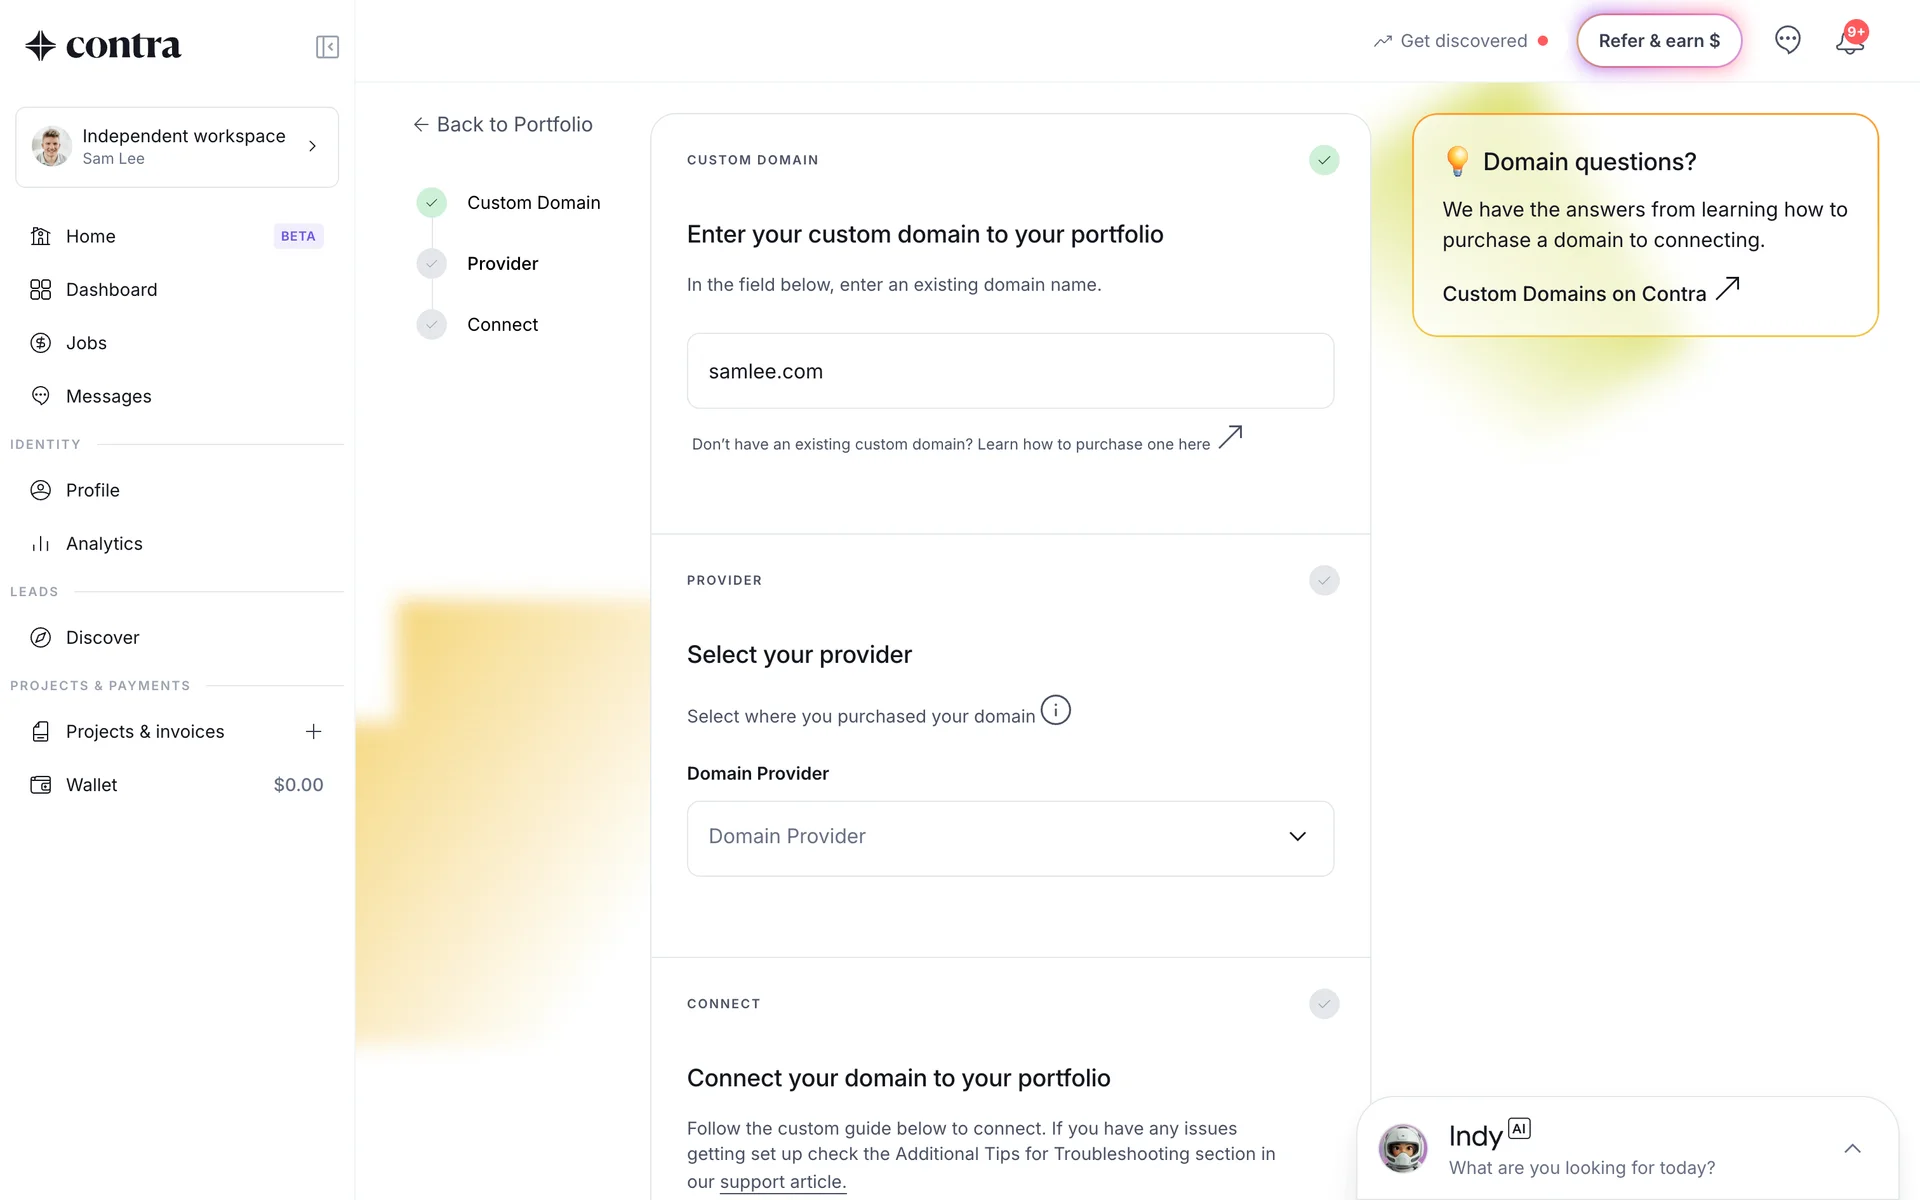This screenshot has height=1200, width=1920.
Task: Click Refer & earn $ button
Action: point(1659,41)
